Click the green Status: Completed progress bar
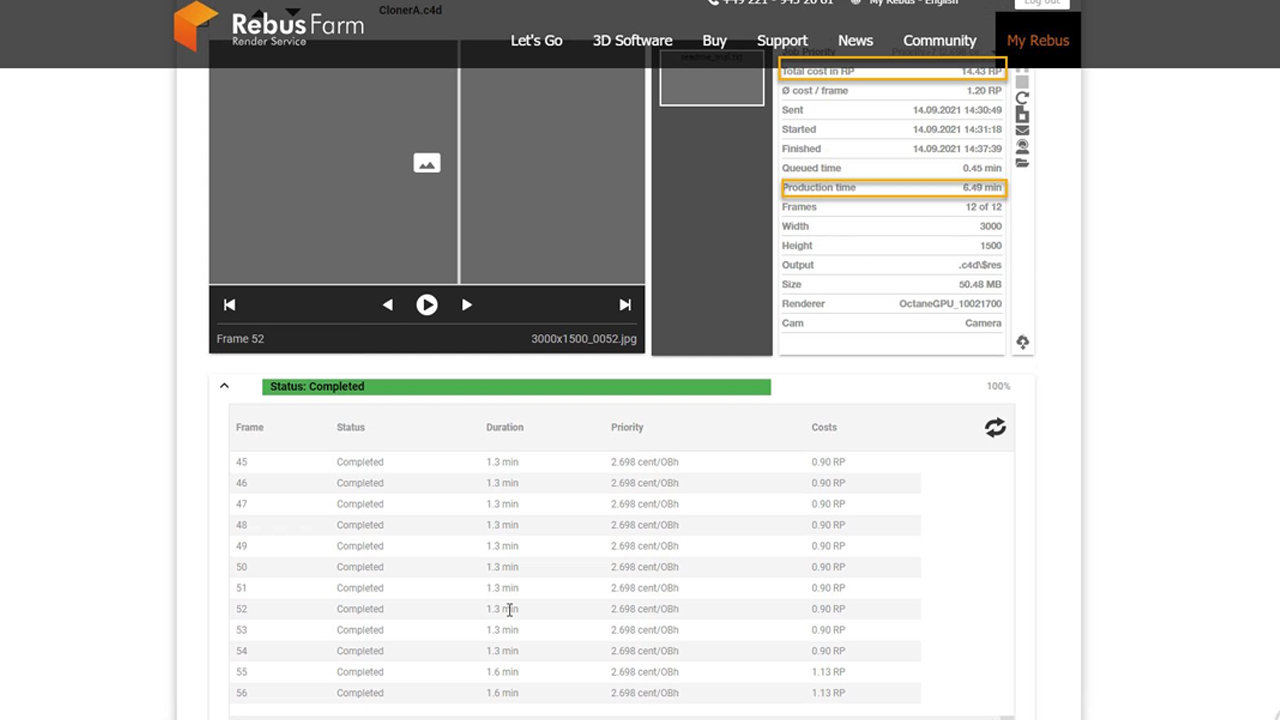Screen dimensions: 1280x720 [516, 387]
